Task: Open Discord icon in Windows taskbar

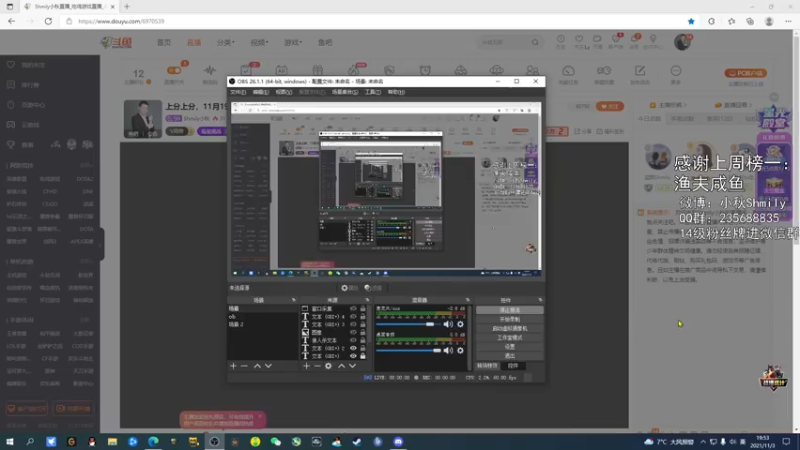Action: [x=398, y=441]
